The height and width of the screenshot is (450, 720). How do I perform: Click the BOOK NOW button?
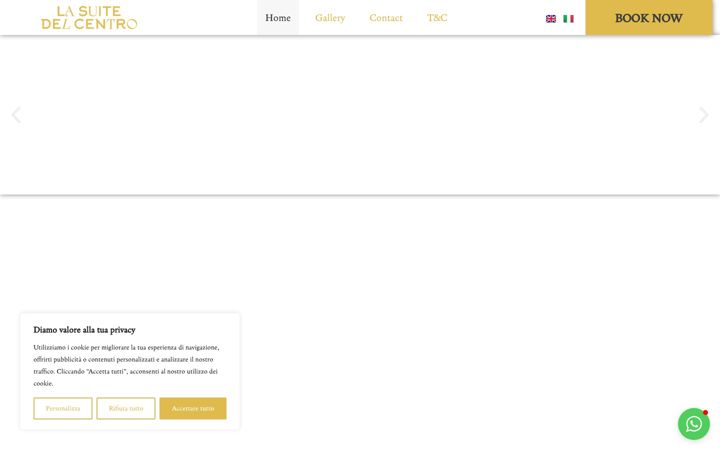[648, 17]
